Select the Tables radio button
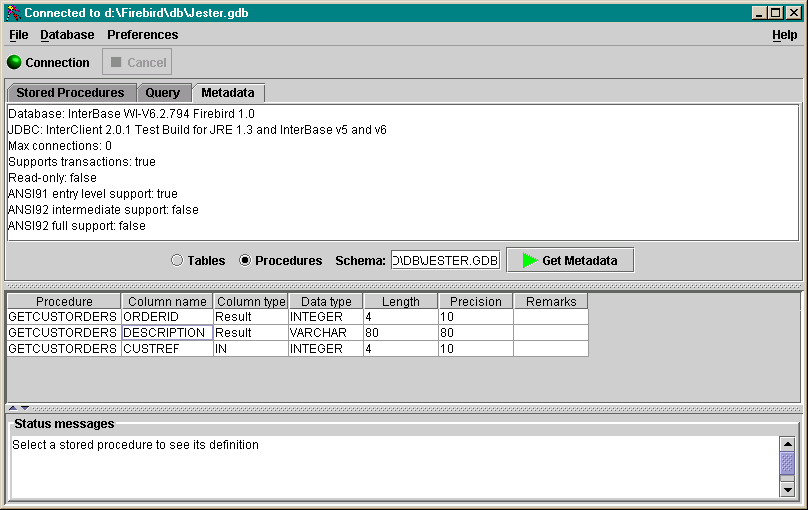The image size is (808, 510). [x=177, y=260]
